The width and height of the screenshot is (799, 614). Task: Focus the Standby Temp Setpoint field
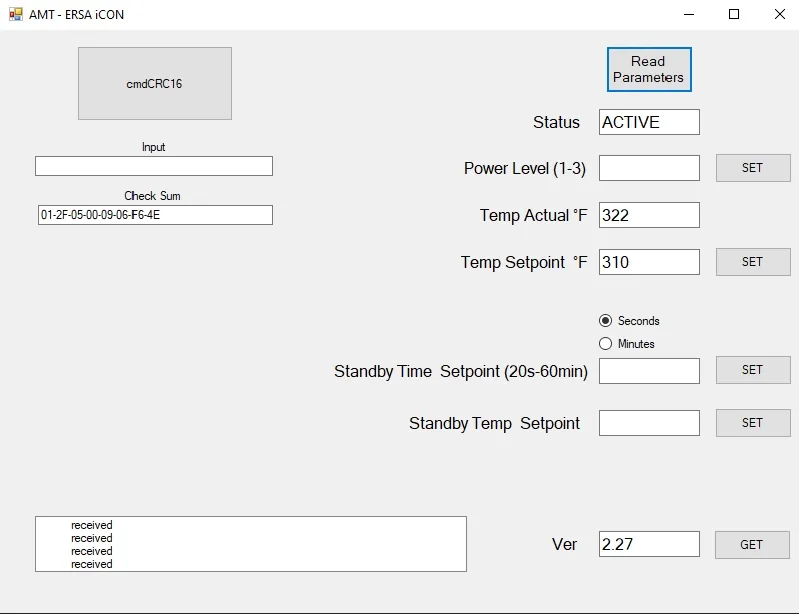[649, 423]
